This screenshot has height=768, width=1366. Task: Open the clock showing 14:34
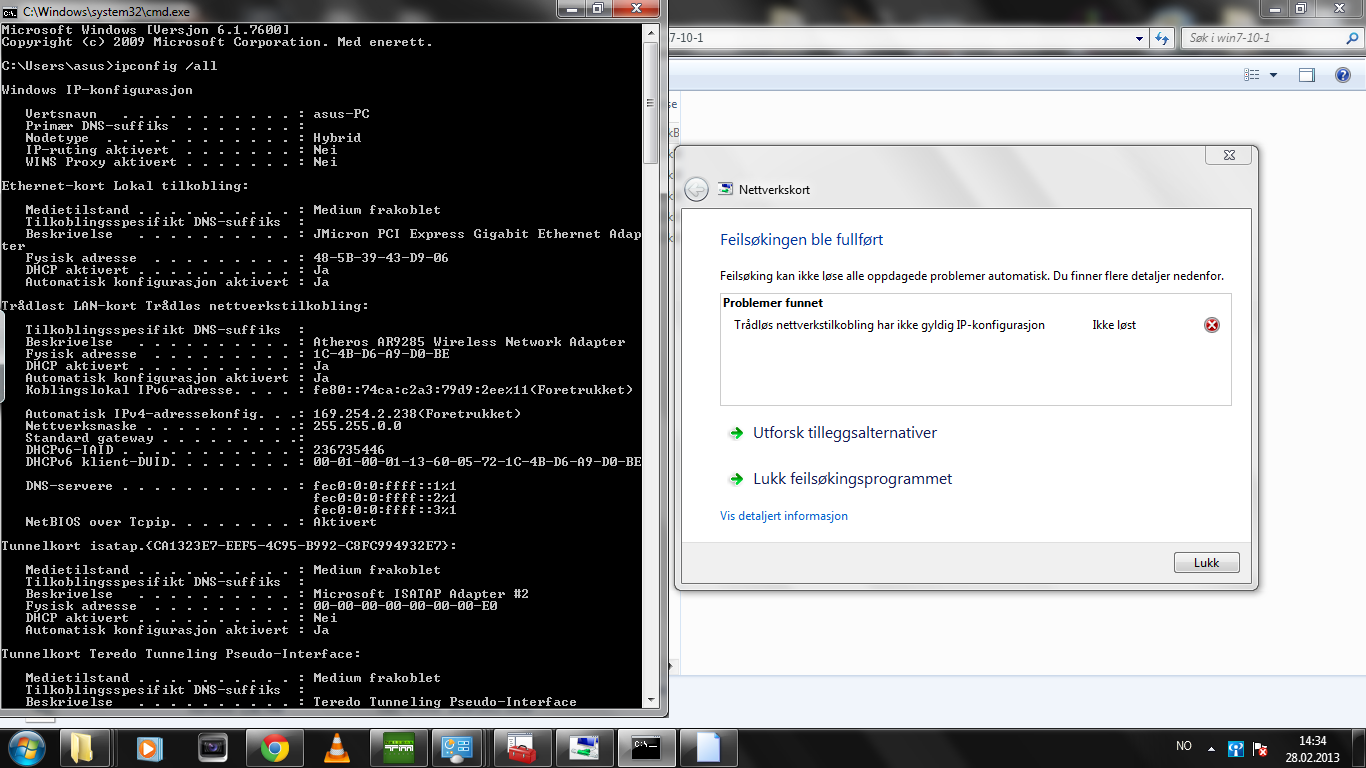coord(1312,747)
